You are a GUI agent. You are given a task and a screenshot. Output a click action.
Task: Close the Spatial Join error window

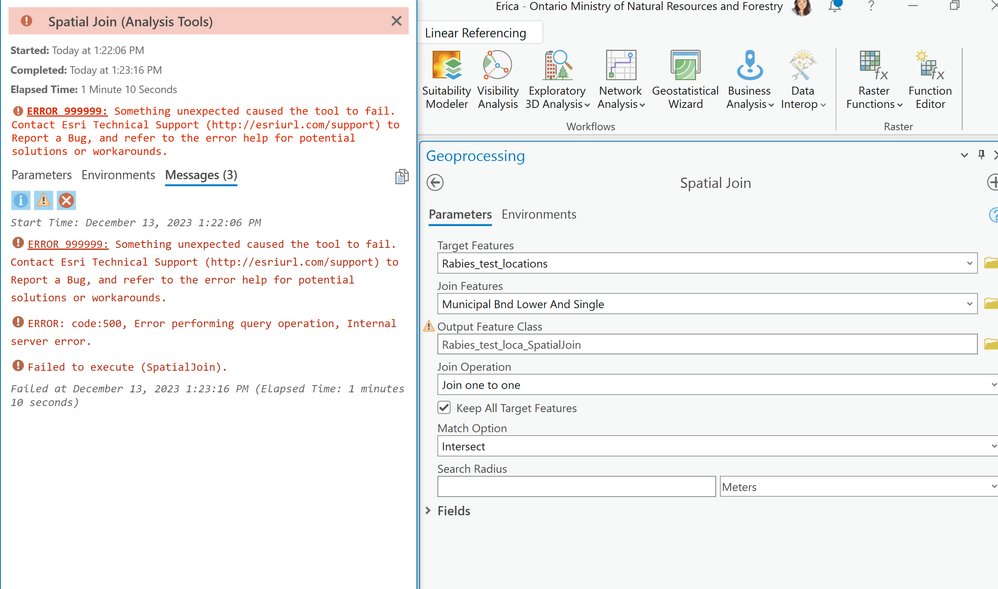(x=397, y=21)
